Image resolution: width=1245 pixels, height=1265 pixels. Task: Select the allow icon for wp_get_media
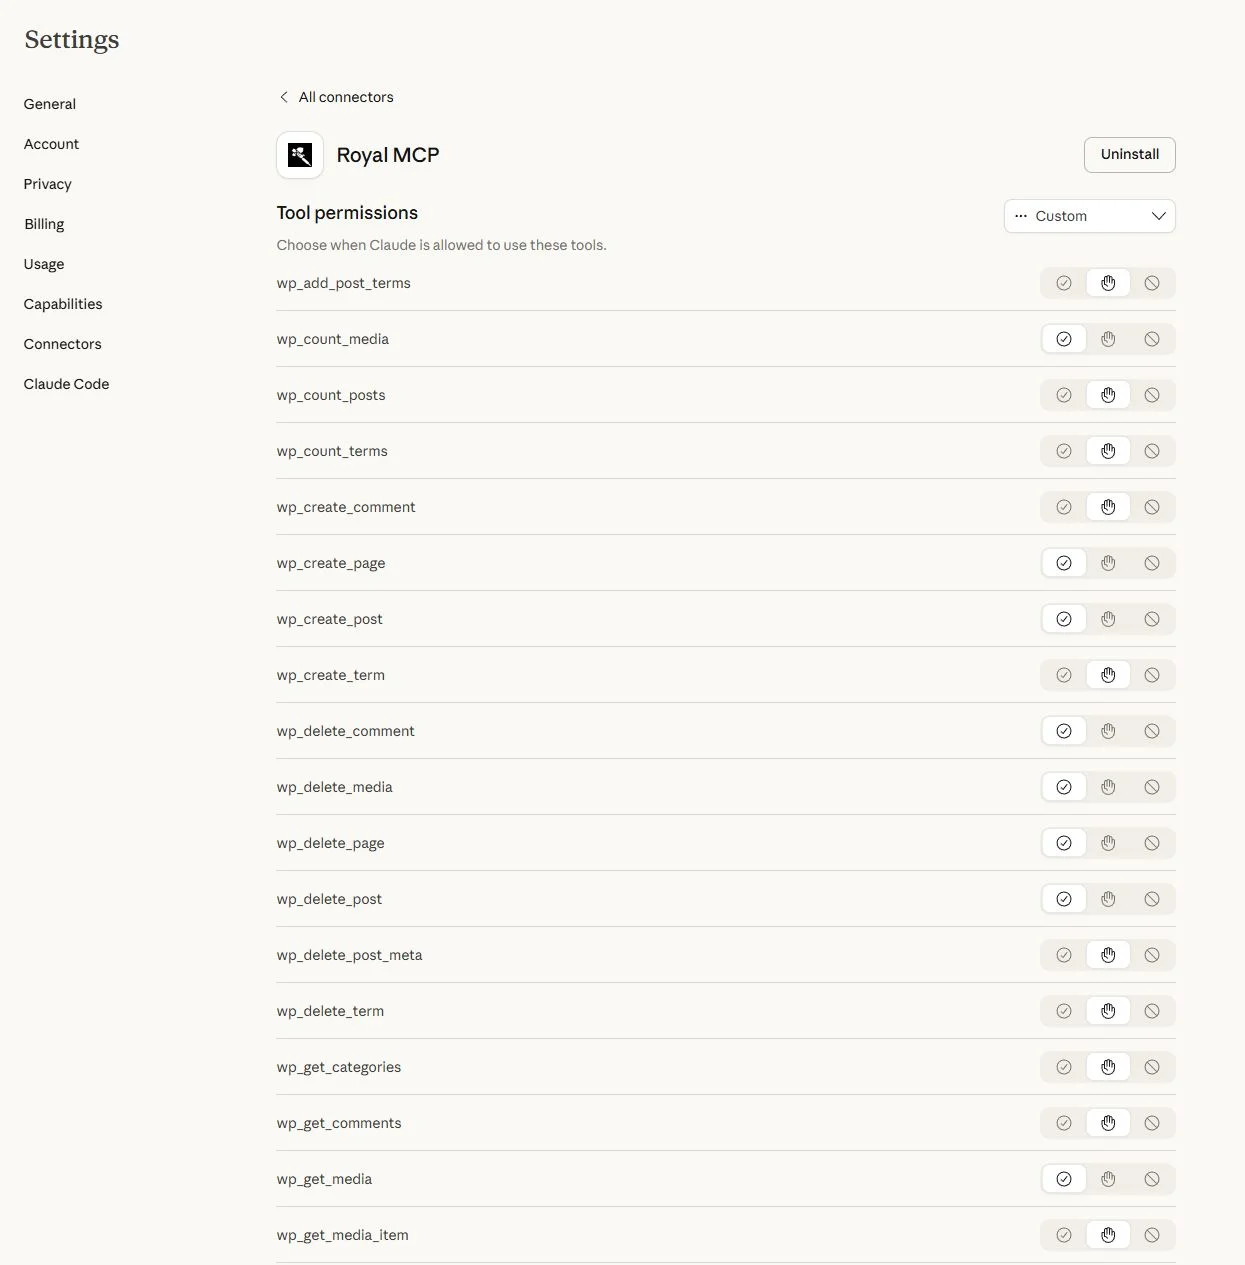coord(1063,1179)
